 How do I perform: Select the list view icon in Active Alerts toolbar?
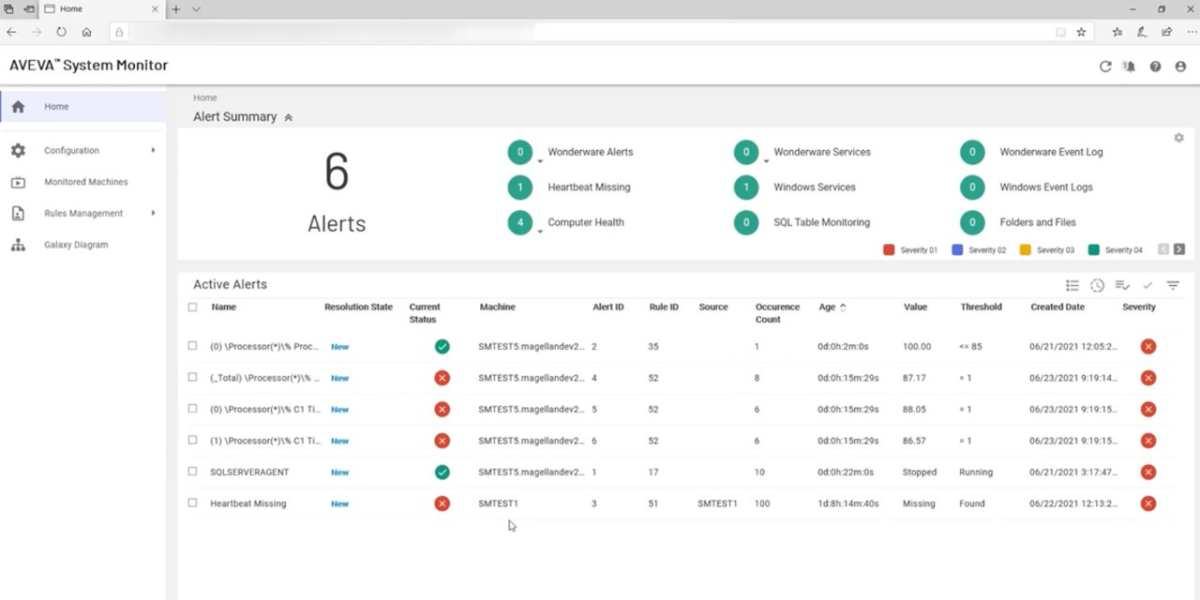(1072, 285)
